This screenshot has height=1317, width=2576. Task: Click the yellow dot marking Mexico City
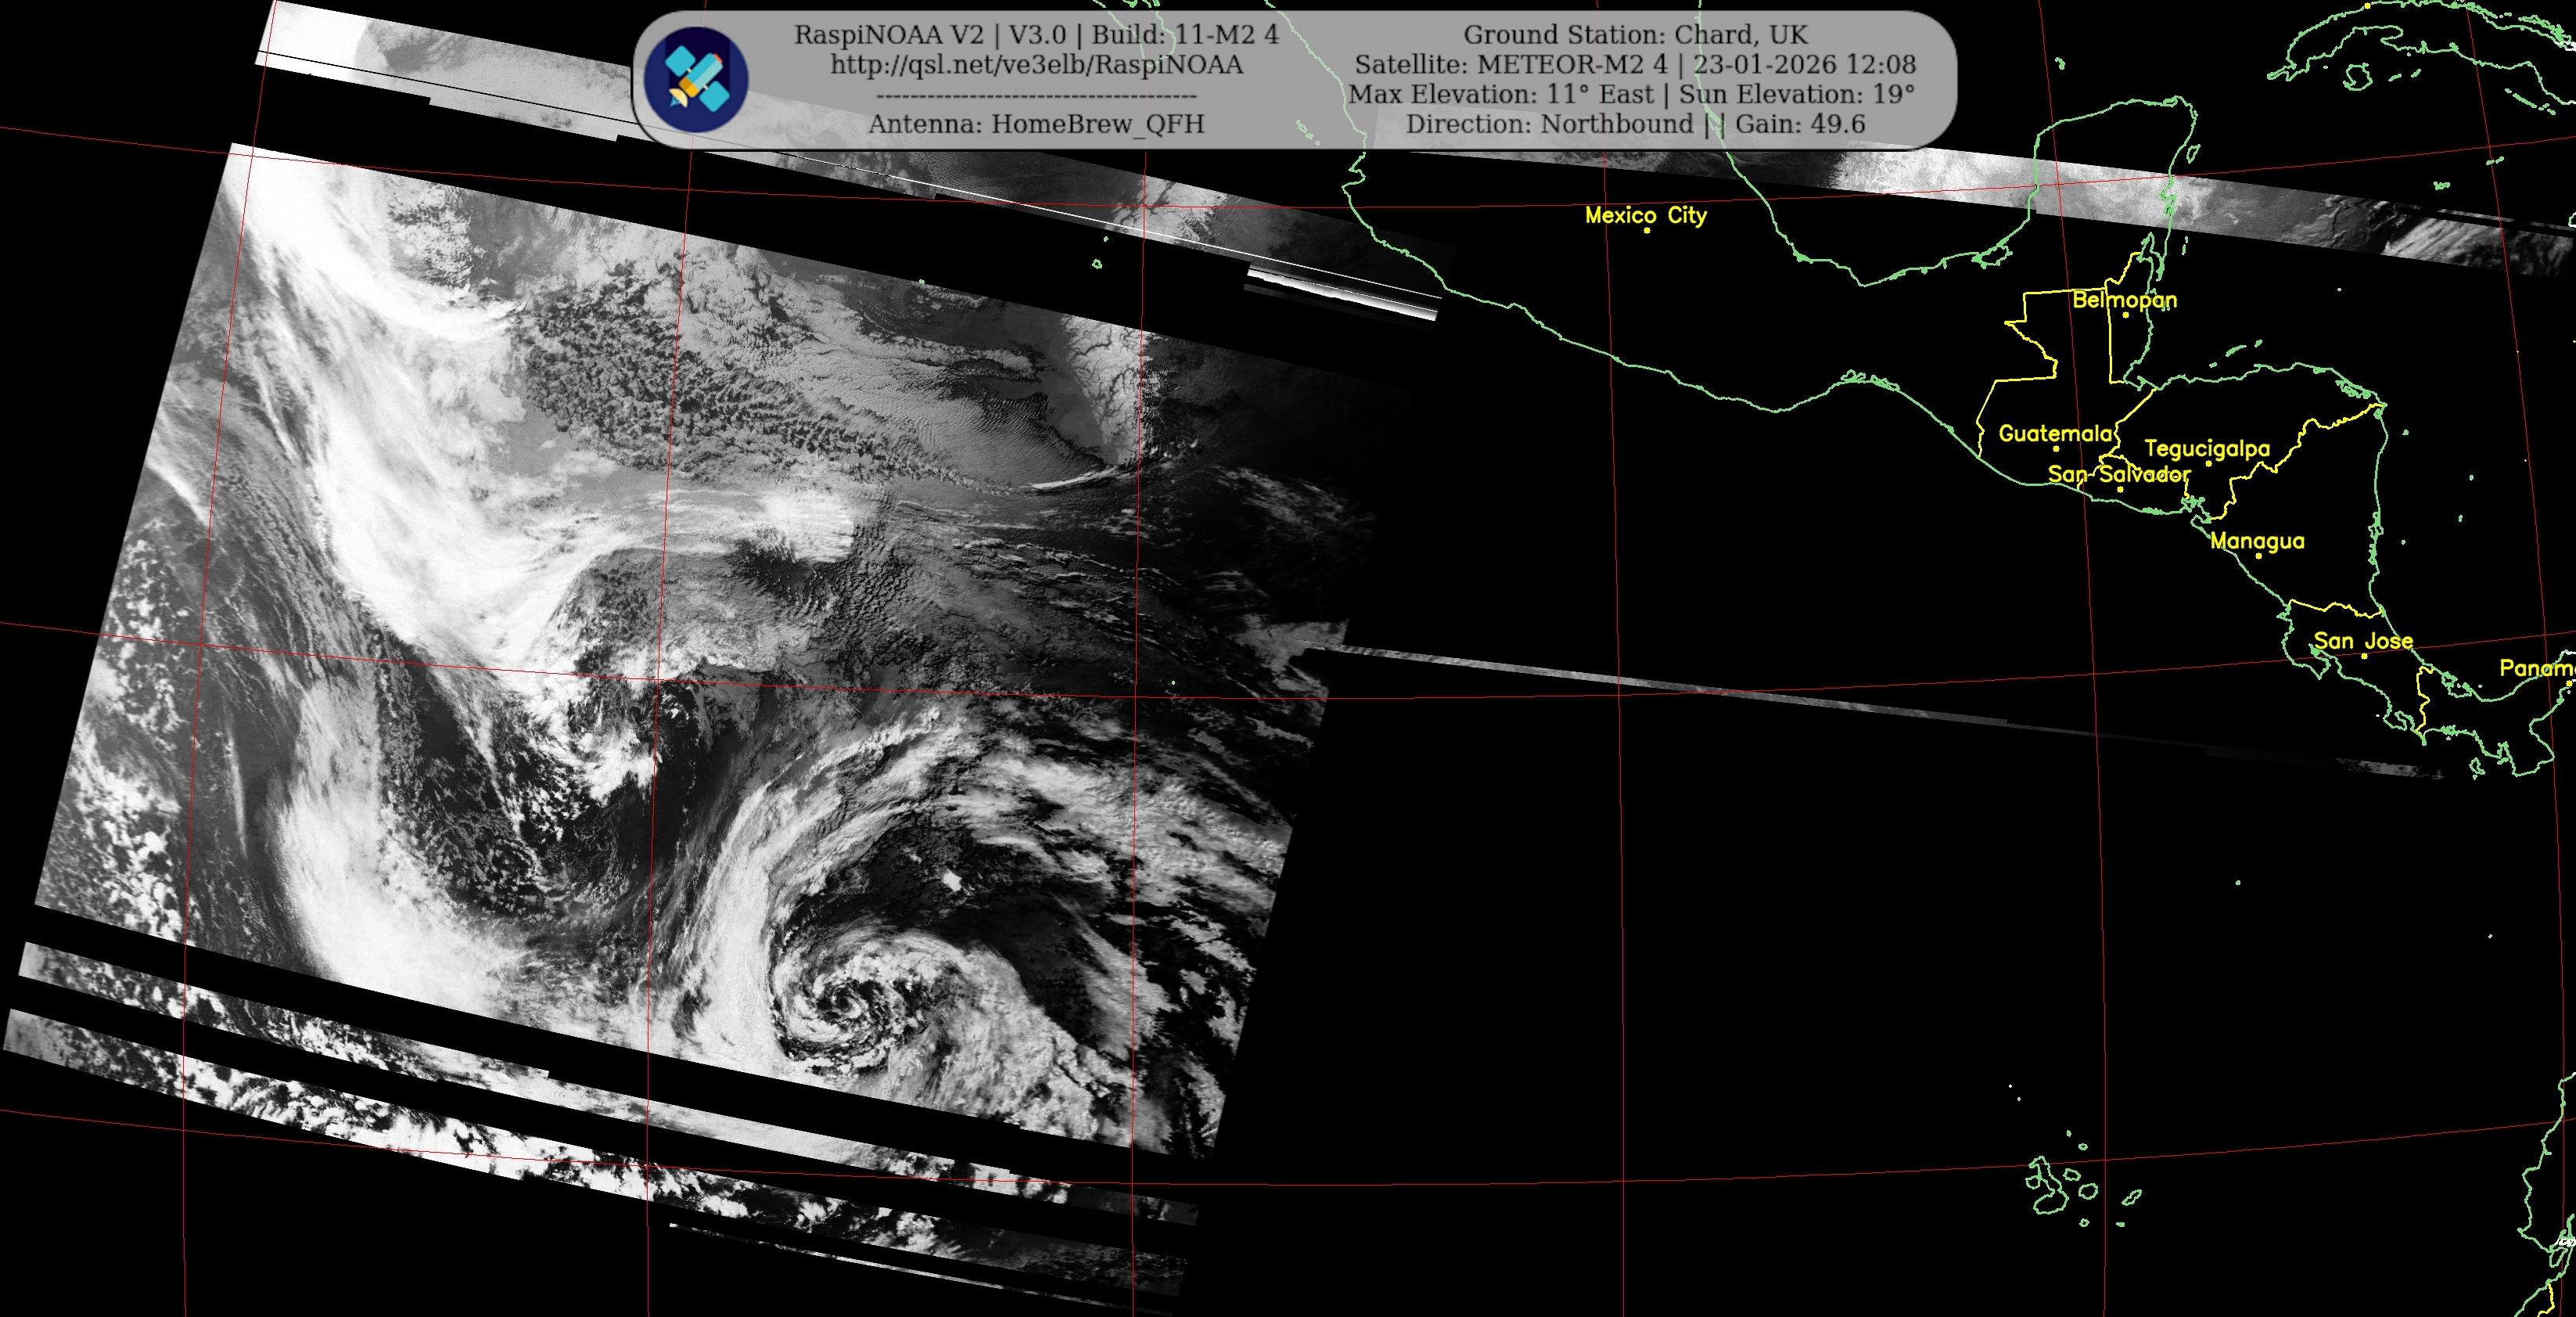click(x=1646, y=231)
